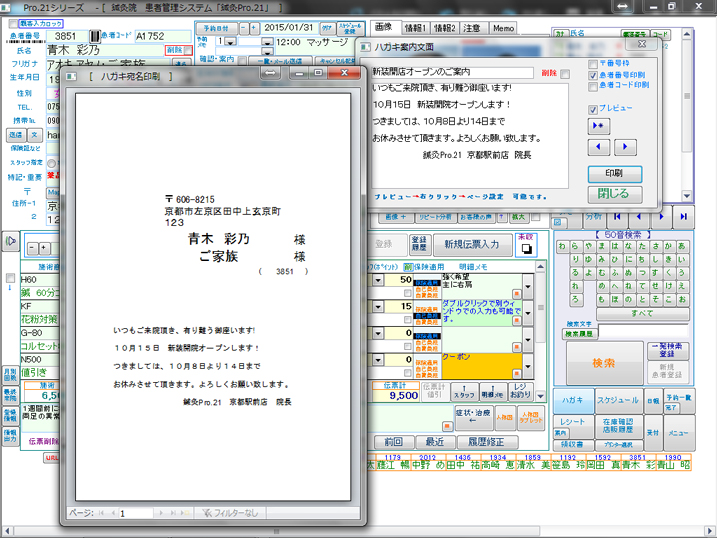Click the 検索文字 input field
This screenshot has height=538, width=717.
point(643,331)
